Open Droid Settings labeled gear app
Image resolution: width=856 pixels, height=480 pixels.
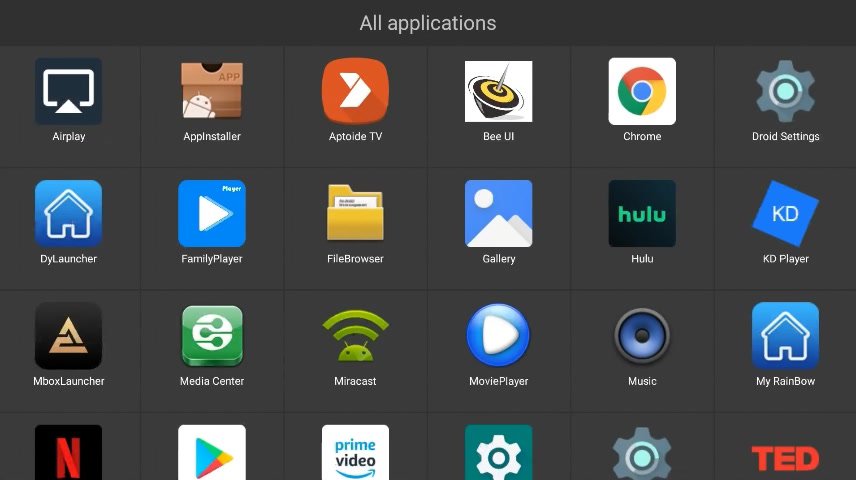pyautogui.click(x=786, y=92)
